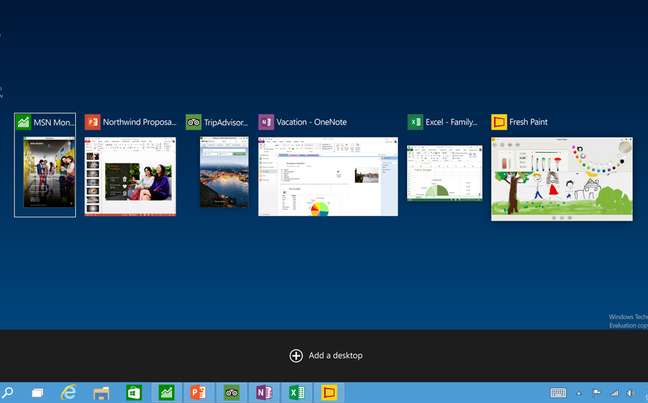The width and height of the screenshot is (648, 403).
Task: Click the 'MSN Mon...' window title
Action: (54, 122)
